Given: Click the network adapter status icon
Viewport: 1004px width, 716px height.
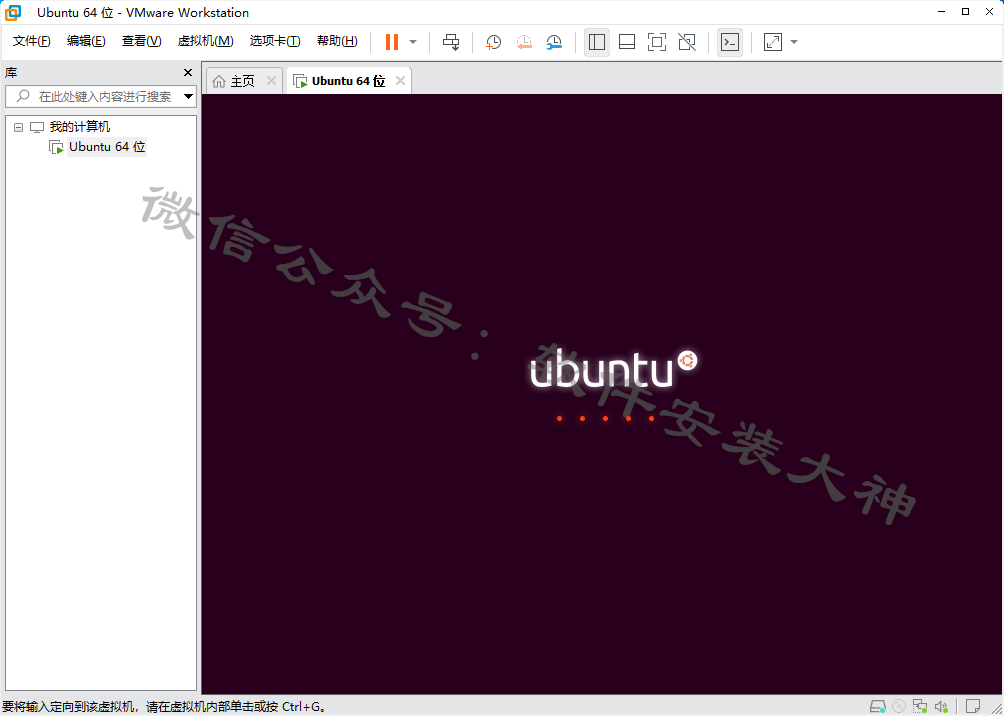Looking at the screenshot, I should click(x=920, y=706).
